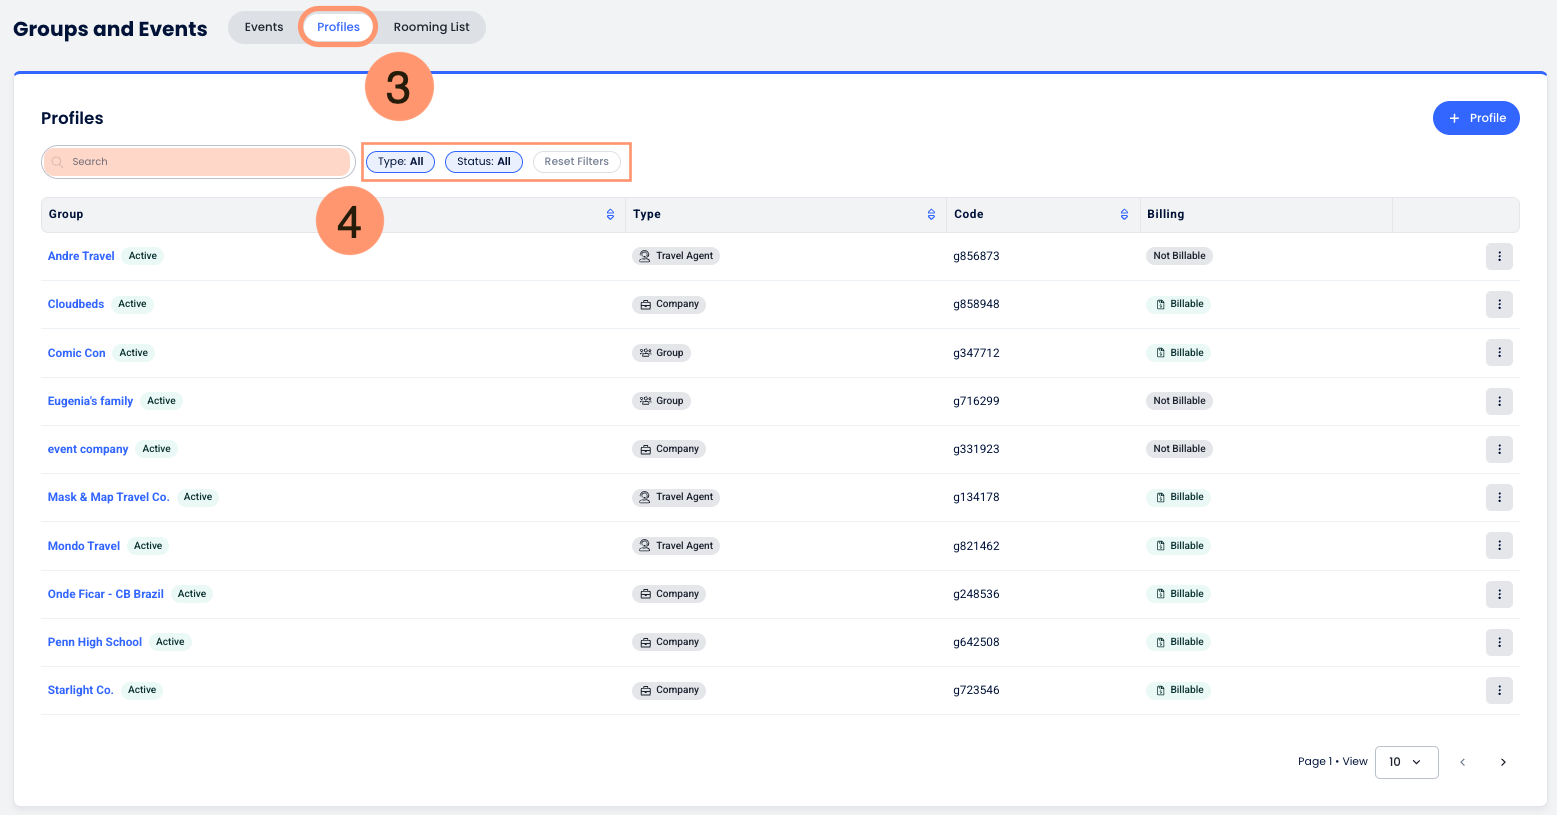The width and height of the screenshot is (1557, 815).
Task: Expand the rows-per-page View 10 dropdown
Action: (x=1406, y=762)
